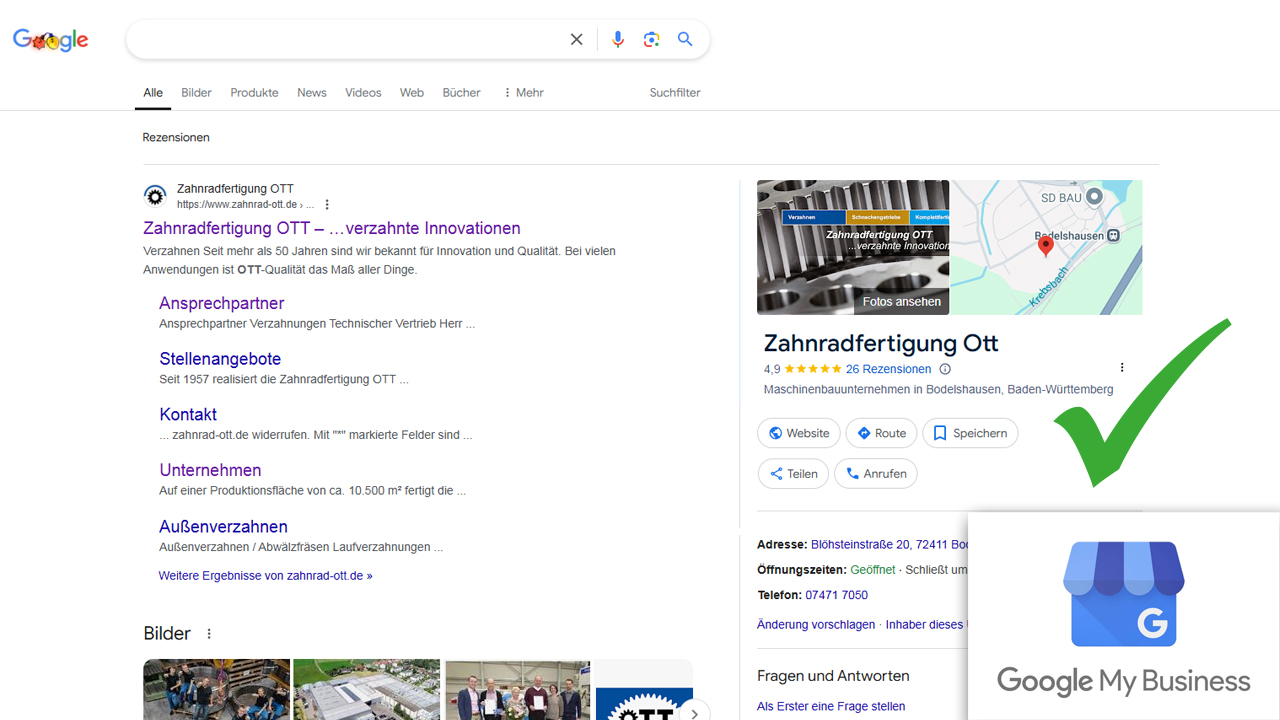The image size is (1280, 720).
Task: Click the Anrufen call button
Action: pyautogui.click(x=876, y=474)
